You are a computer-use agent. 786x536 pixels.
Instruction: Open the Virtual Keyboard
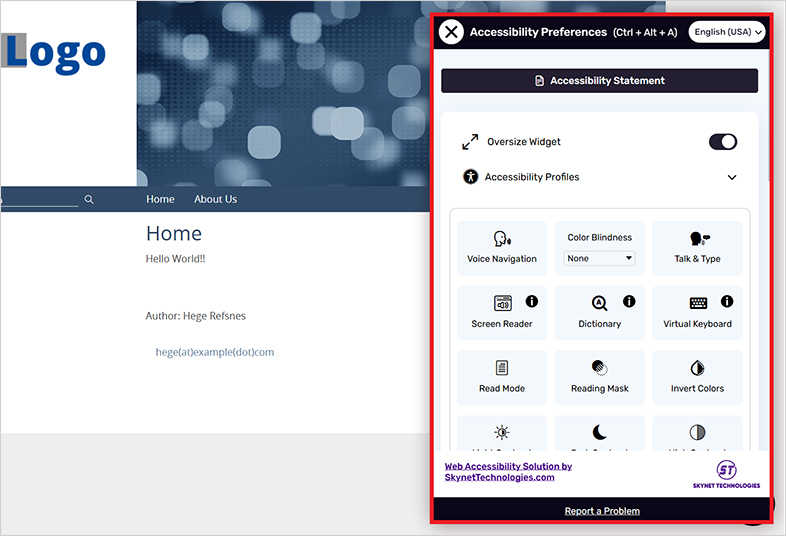pos(697,313)
